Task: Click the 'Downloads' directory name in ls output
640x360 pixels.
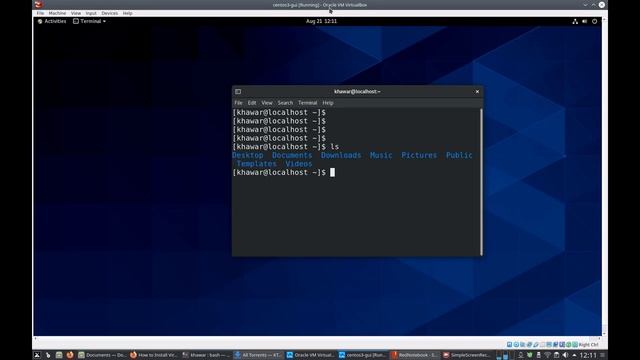Action: (341, 155)
